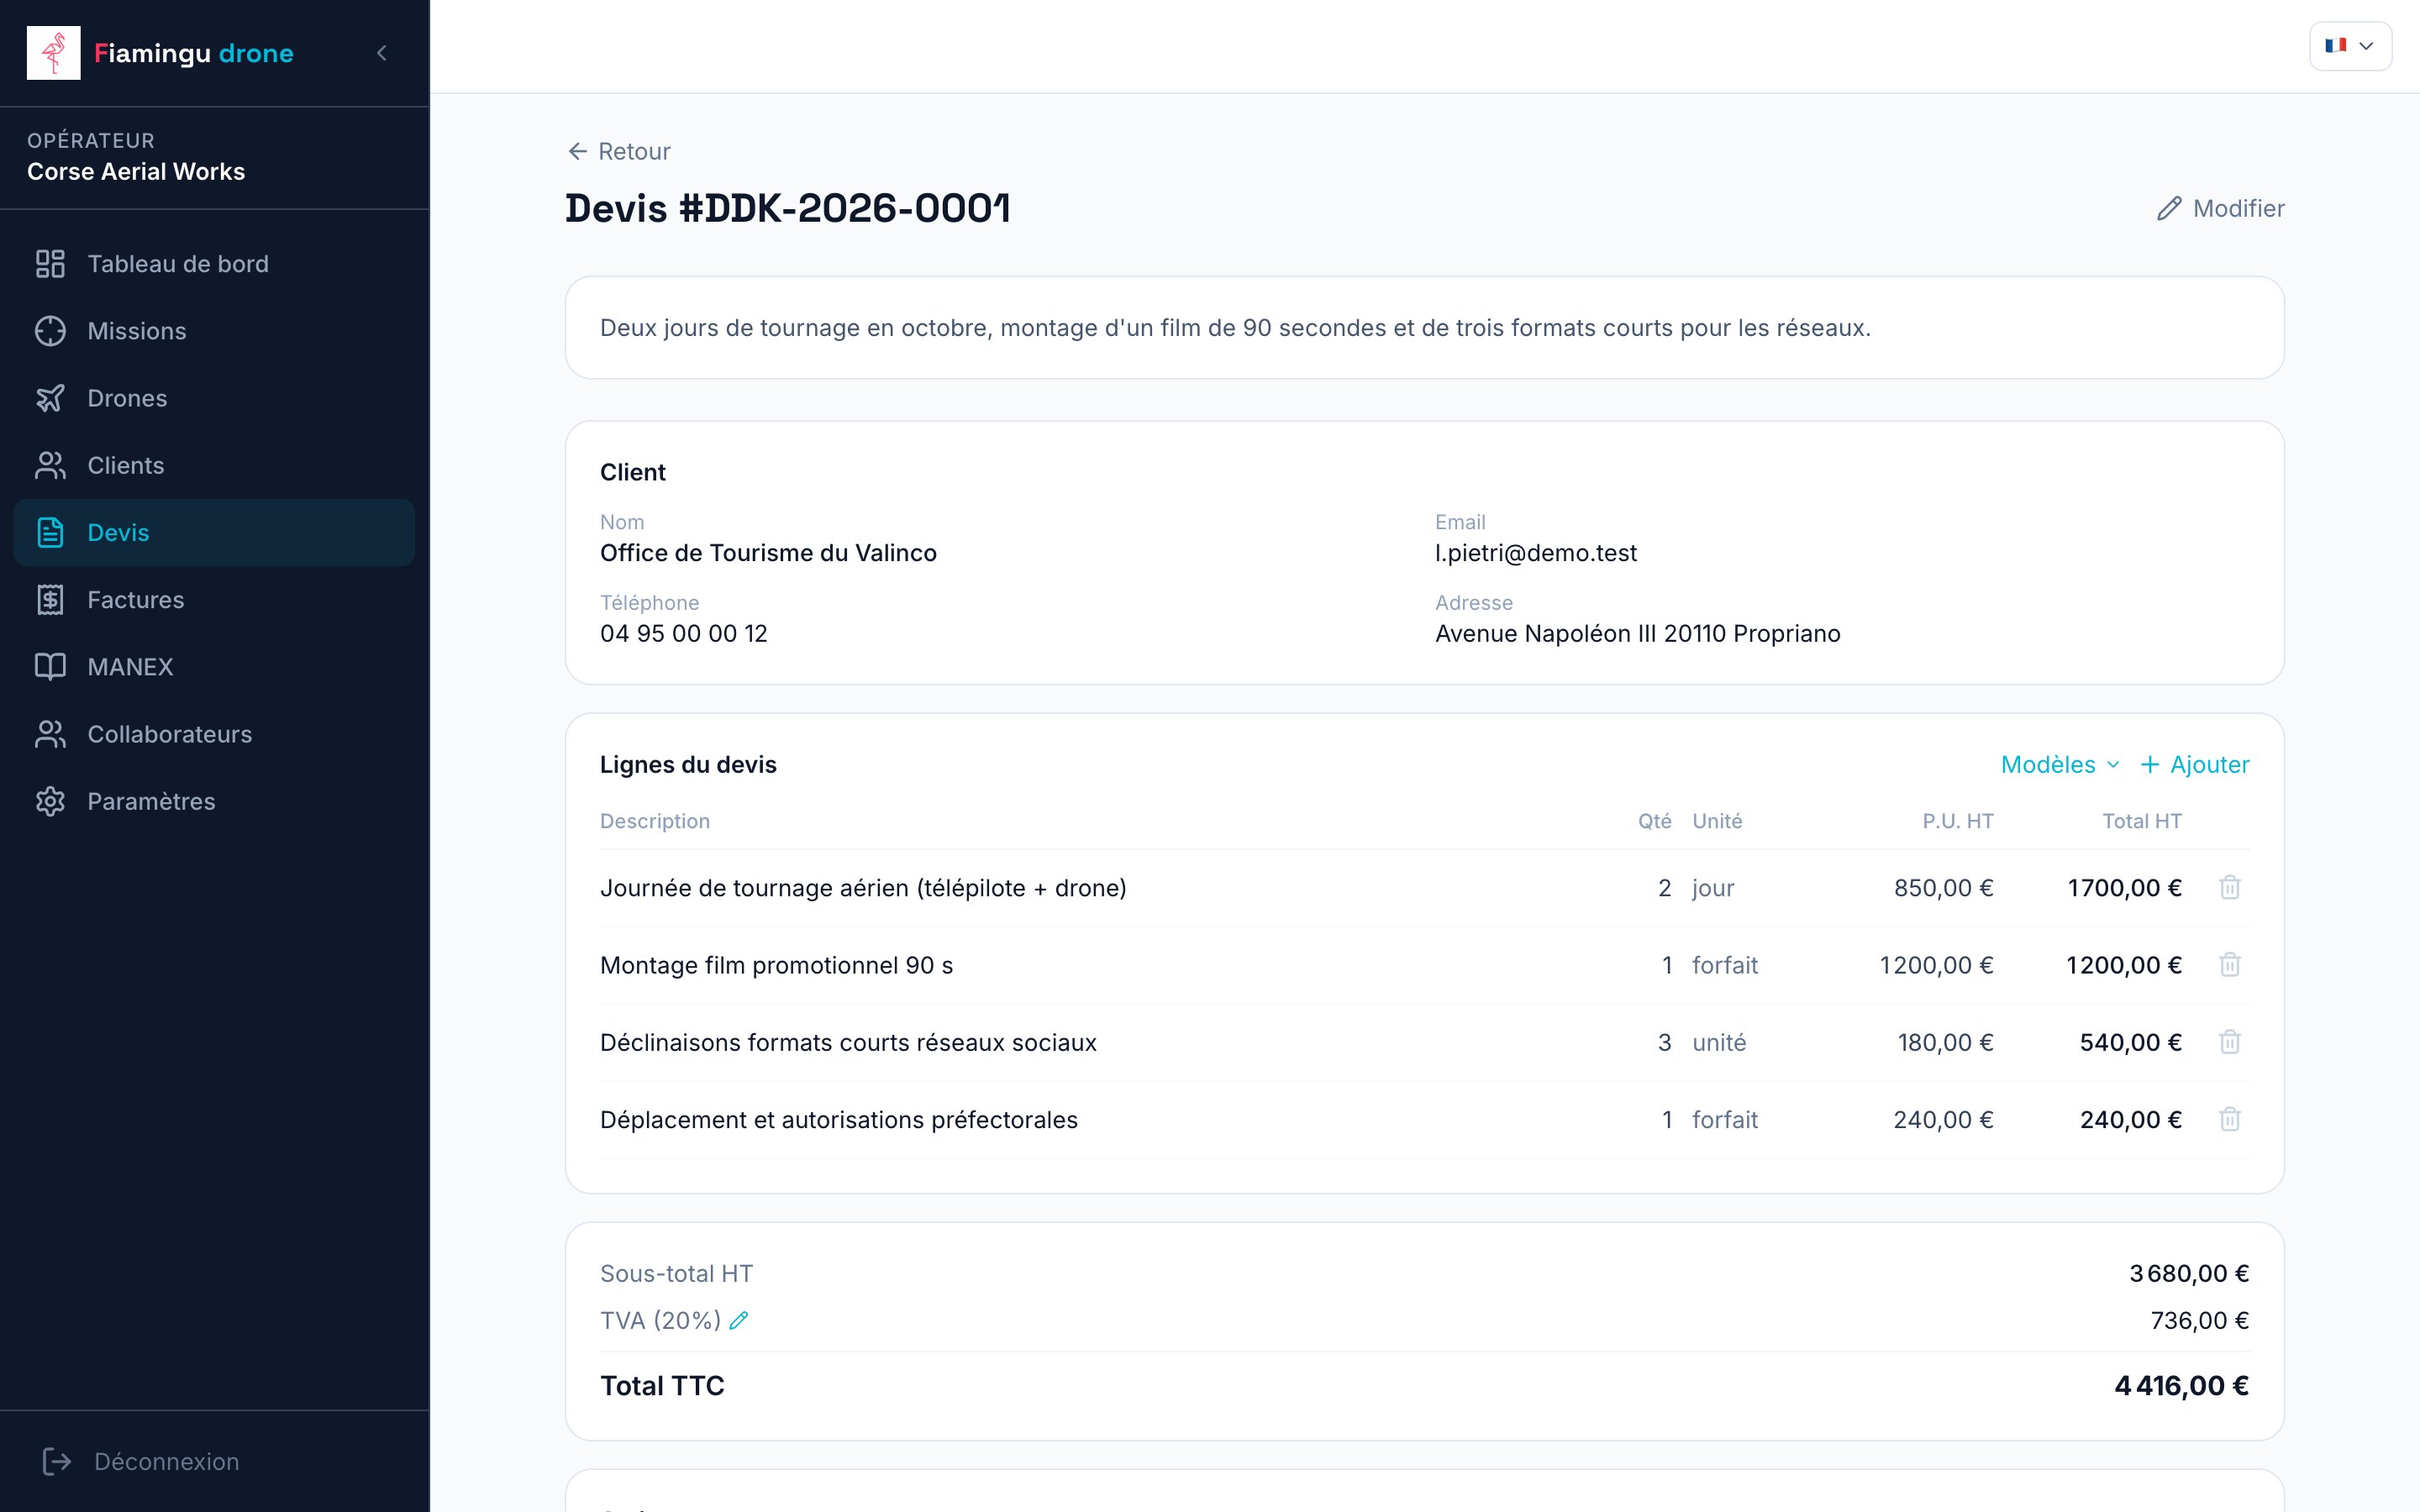Expand the Modèles dropdown
2420x1512 pixels.
click(x=2060, y=764)
